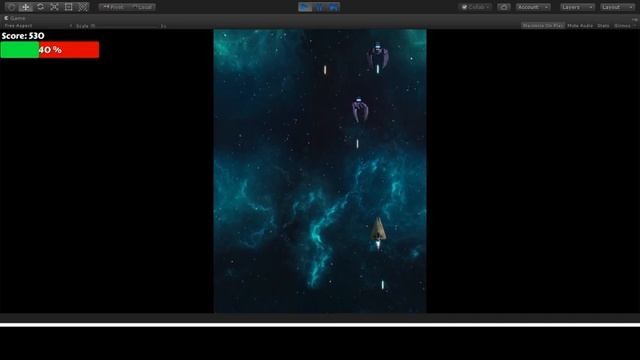The height and width of the screenshot is (360, 640).
Task: Switch to the Game tab
Action: click(x=15, y=18)
